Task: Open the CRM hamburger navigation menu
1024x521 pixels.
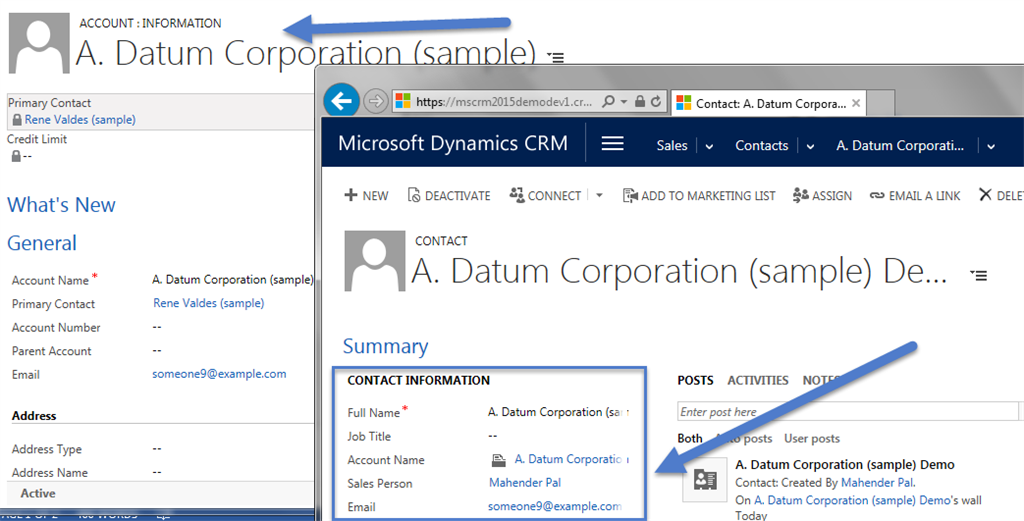Action: point(612,144)
